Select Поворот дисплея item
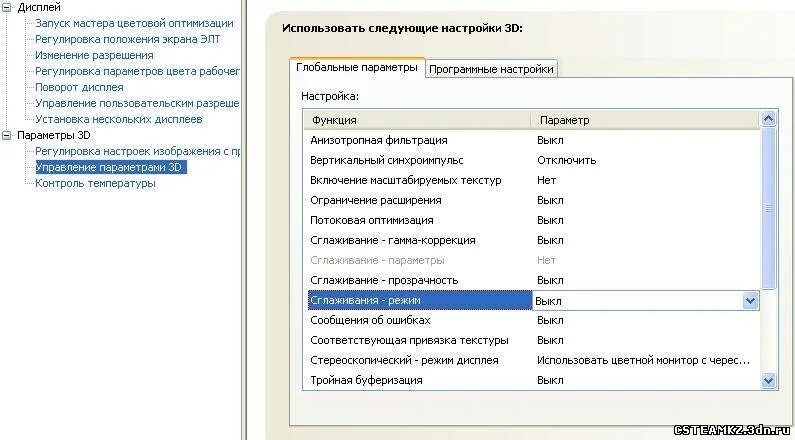This screenshot has width=795, height=440. pyautogui.click(x=79, y=87)
